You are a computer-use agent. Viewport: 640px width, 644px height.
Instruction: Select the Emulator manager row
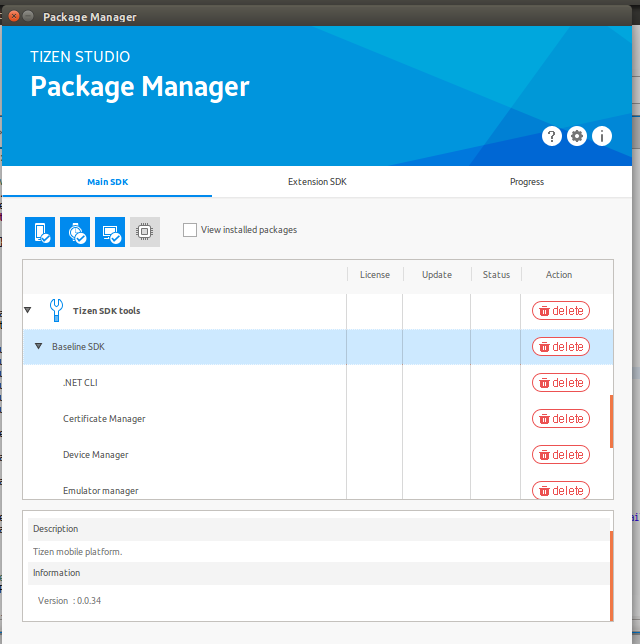tap(100, 490)
